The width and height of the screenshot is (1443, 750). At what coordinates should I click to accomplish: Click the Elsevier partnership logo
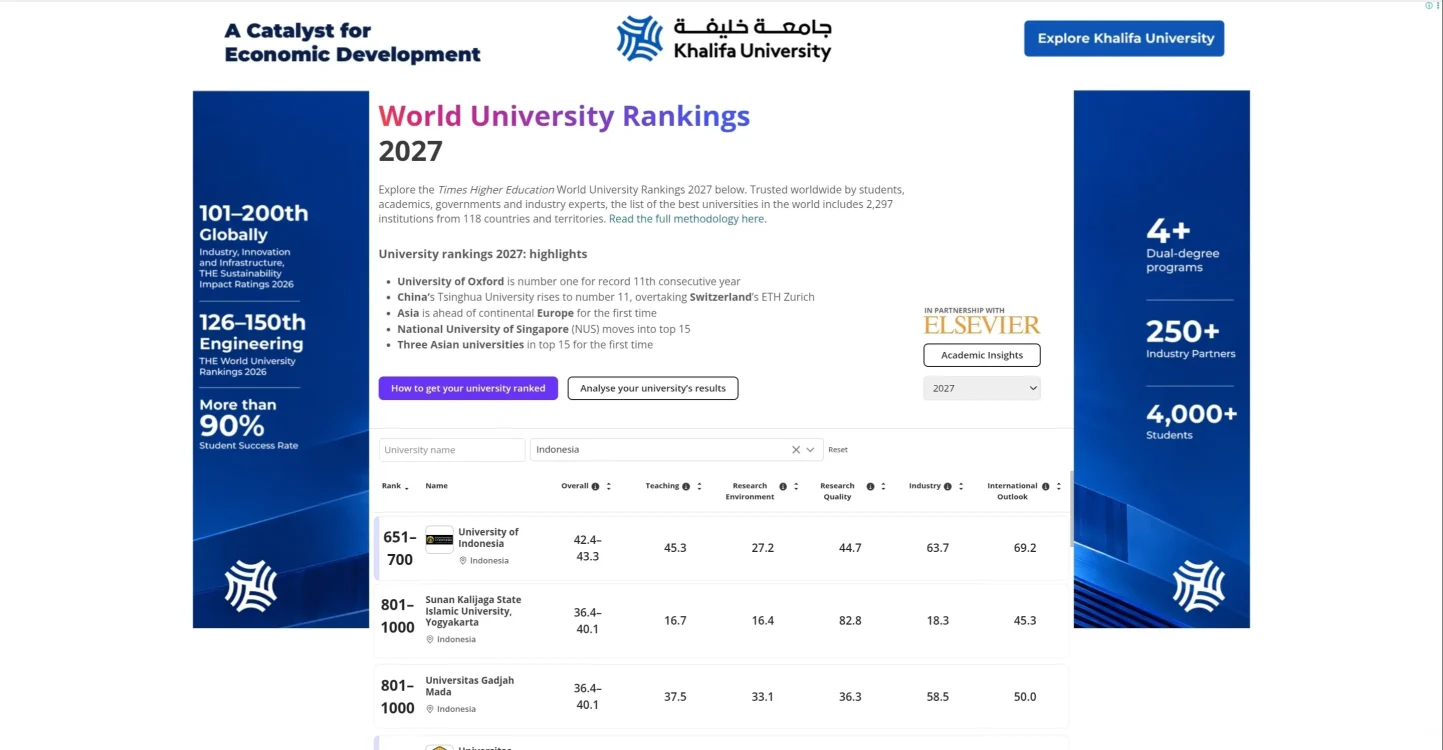[x=982, y=325]
